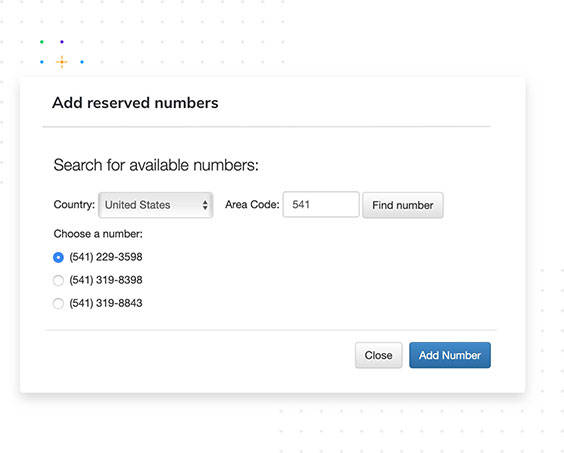Click the (541) 319-8843 number label text

(106, 303)
